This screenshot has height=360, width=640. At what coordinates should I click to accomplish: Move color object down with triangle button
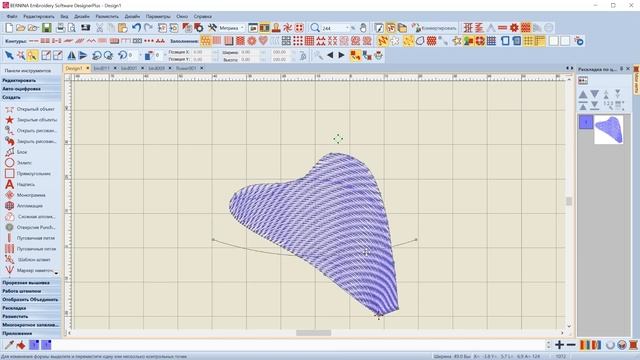pos(595,94)
